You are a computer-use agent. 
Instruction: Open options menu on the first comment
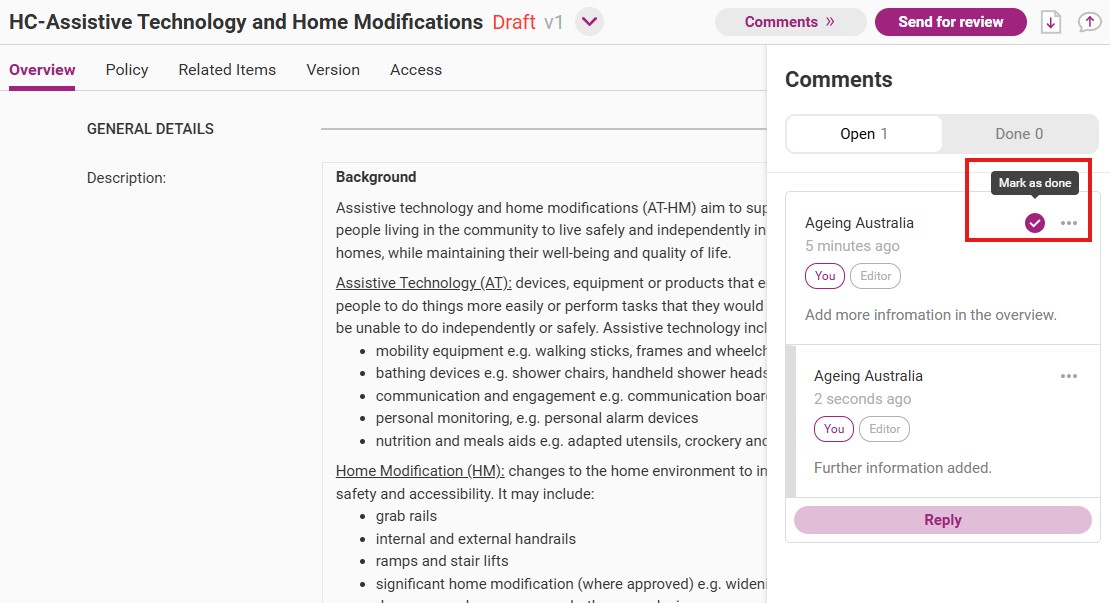pos(1069,223)
